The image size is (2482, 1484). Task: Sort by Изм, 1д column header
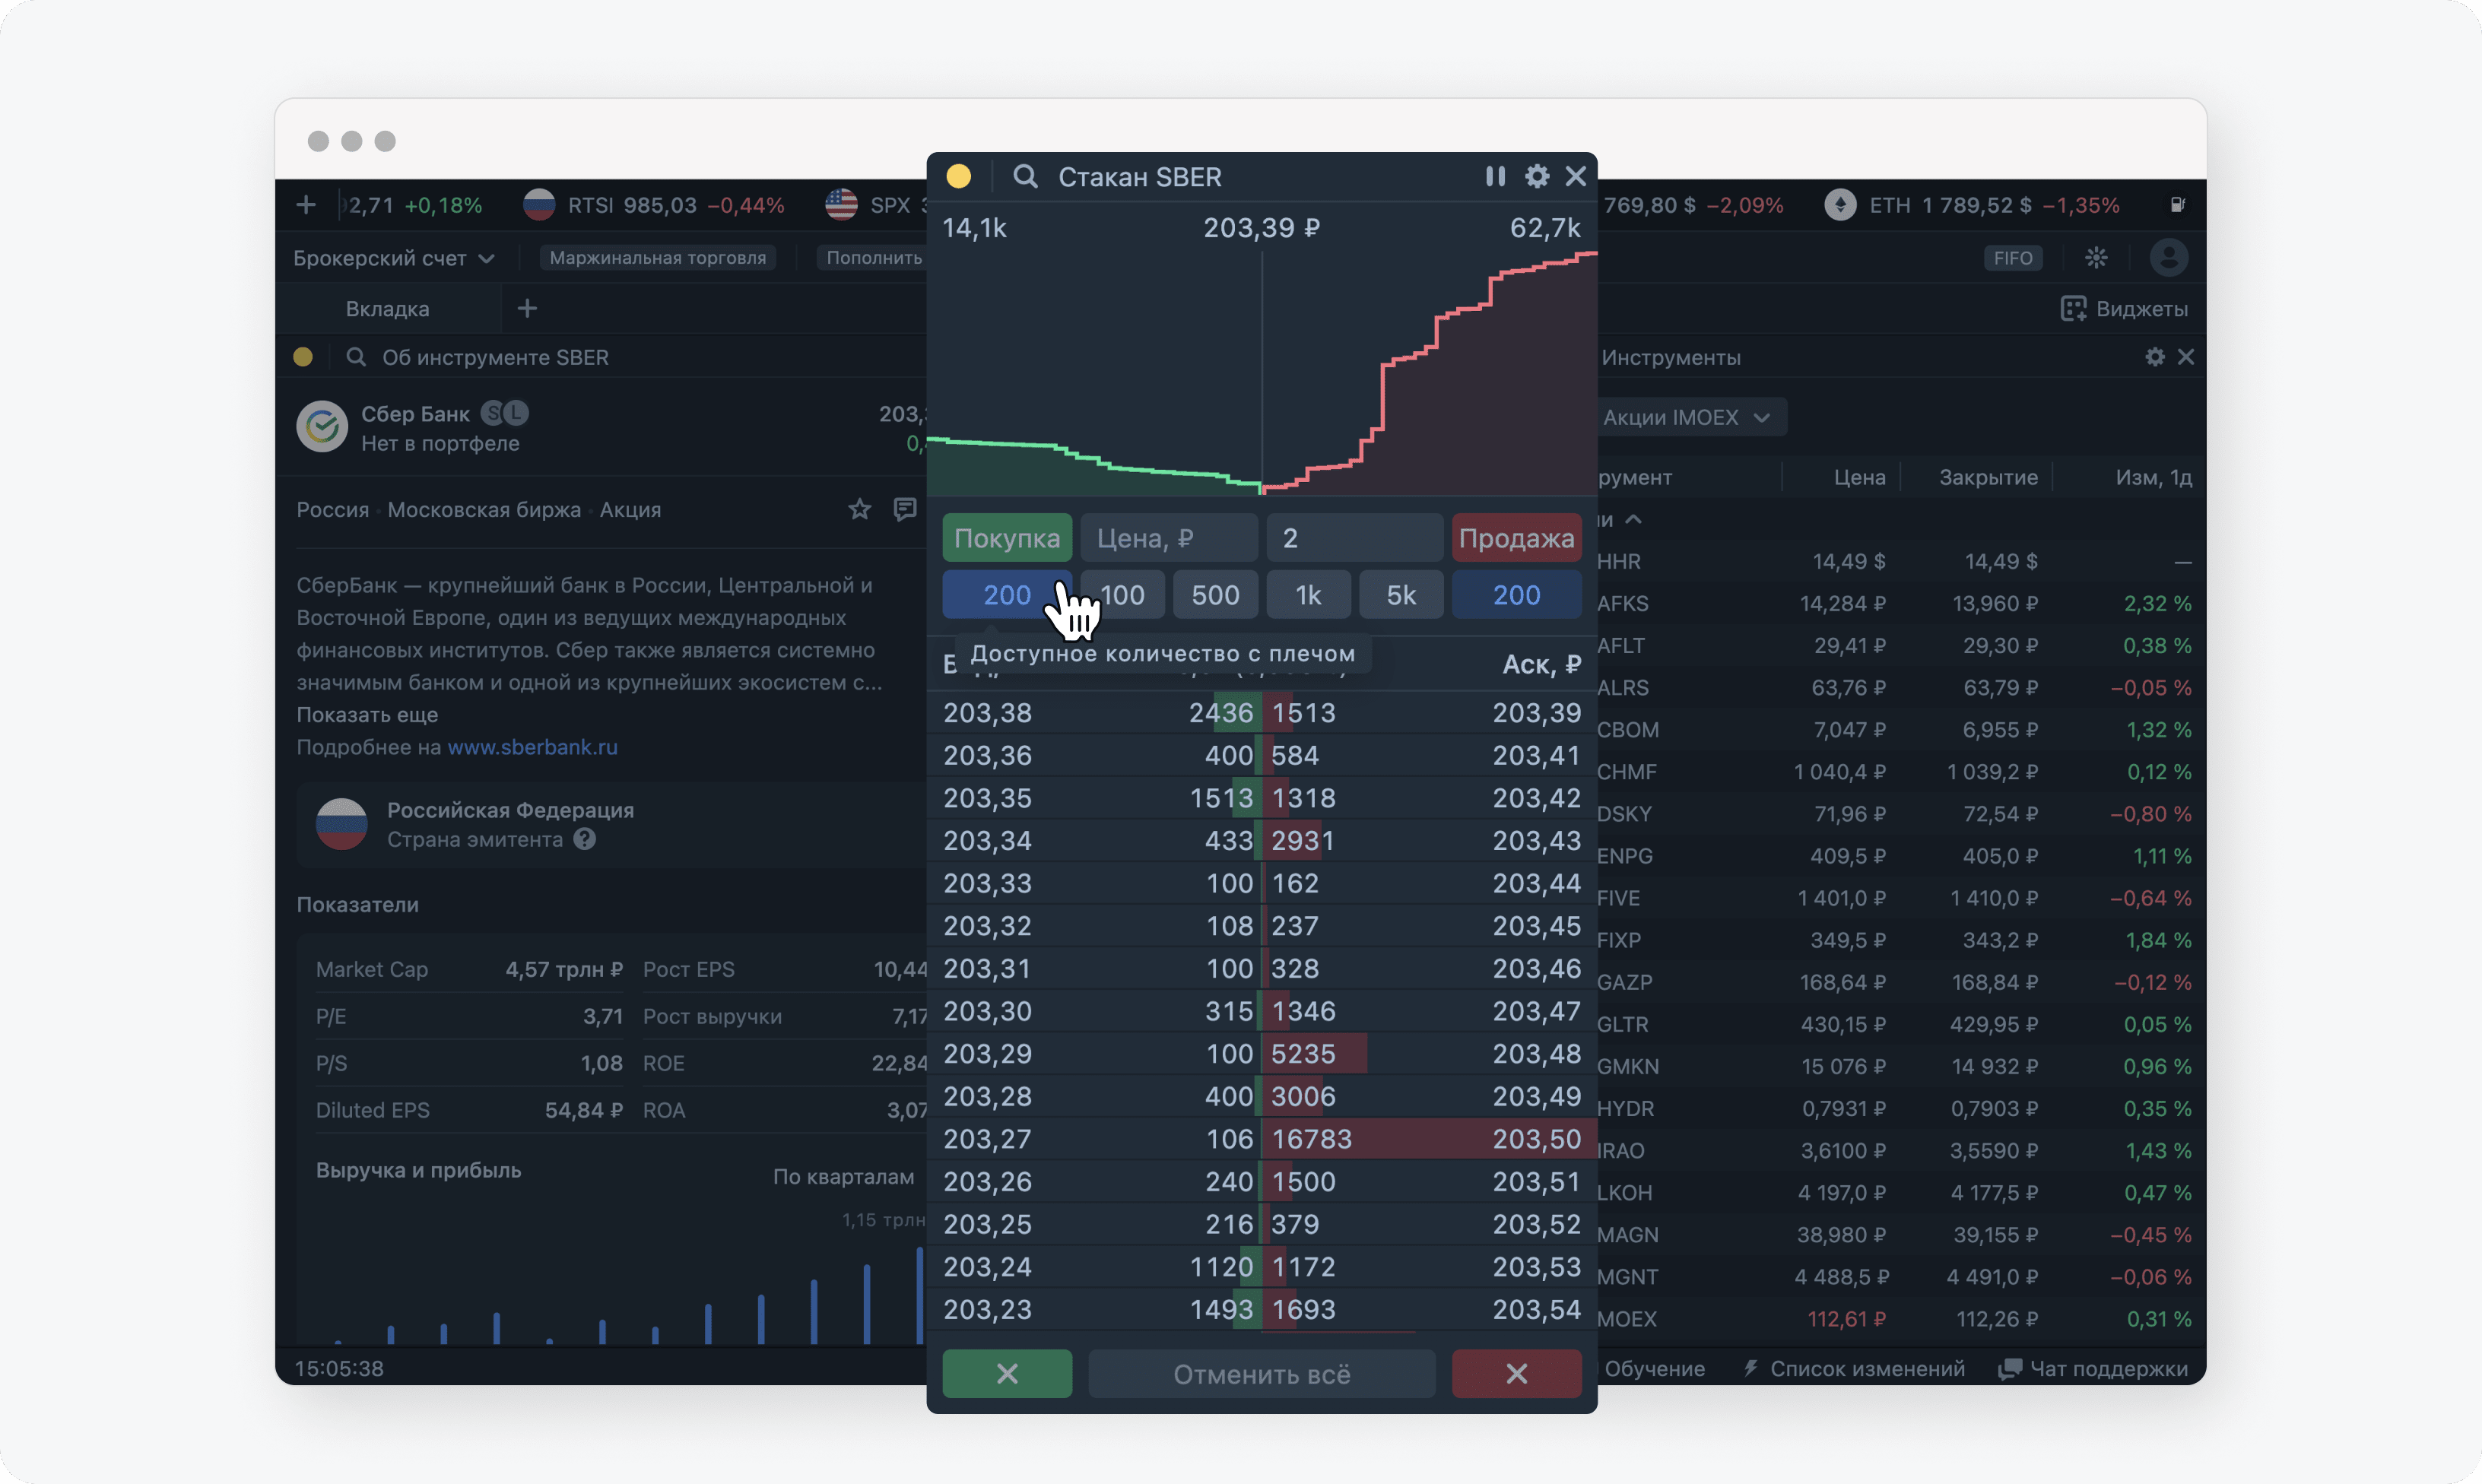pyautogui.click(x=2153, y=478)
